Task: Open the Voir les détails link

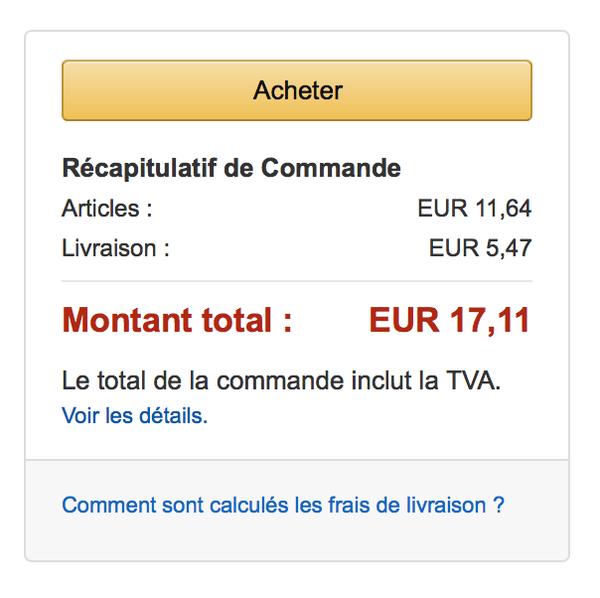Action: tap(134, 416)
